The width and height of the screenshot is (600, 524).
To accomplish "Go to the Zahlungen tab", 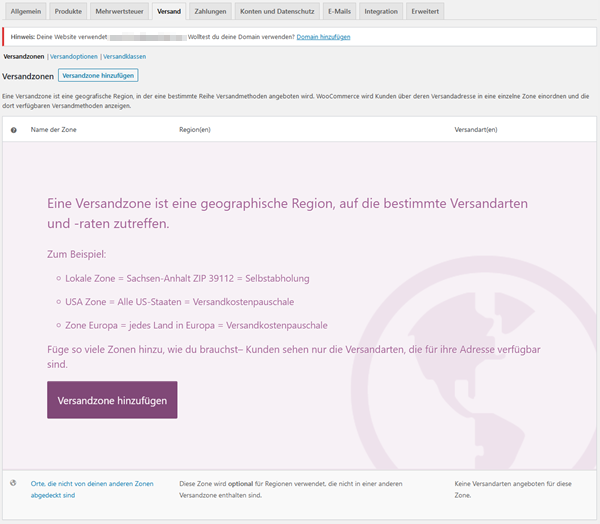I will (x=210, y=11).
